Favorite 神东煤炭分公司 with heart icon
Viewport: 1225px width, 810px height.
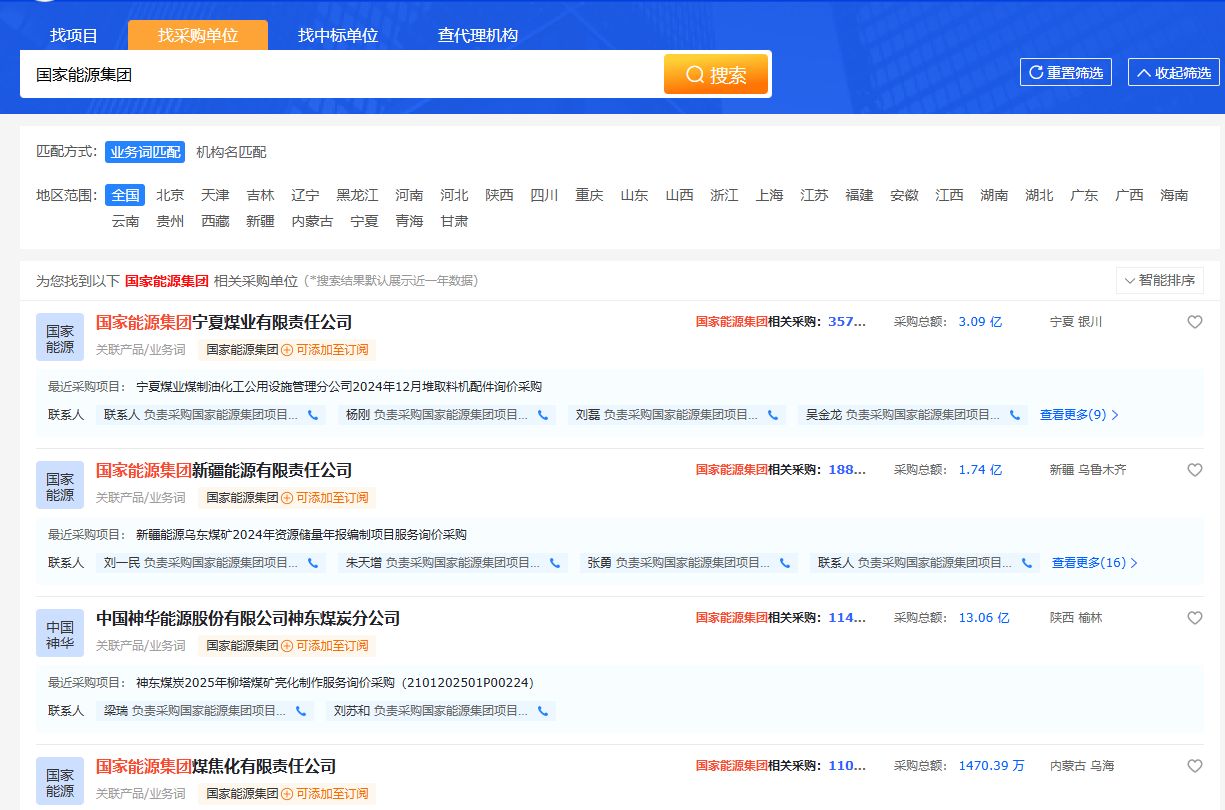[x=1194, y=618]
